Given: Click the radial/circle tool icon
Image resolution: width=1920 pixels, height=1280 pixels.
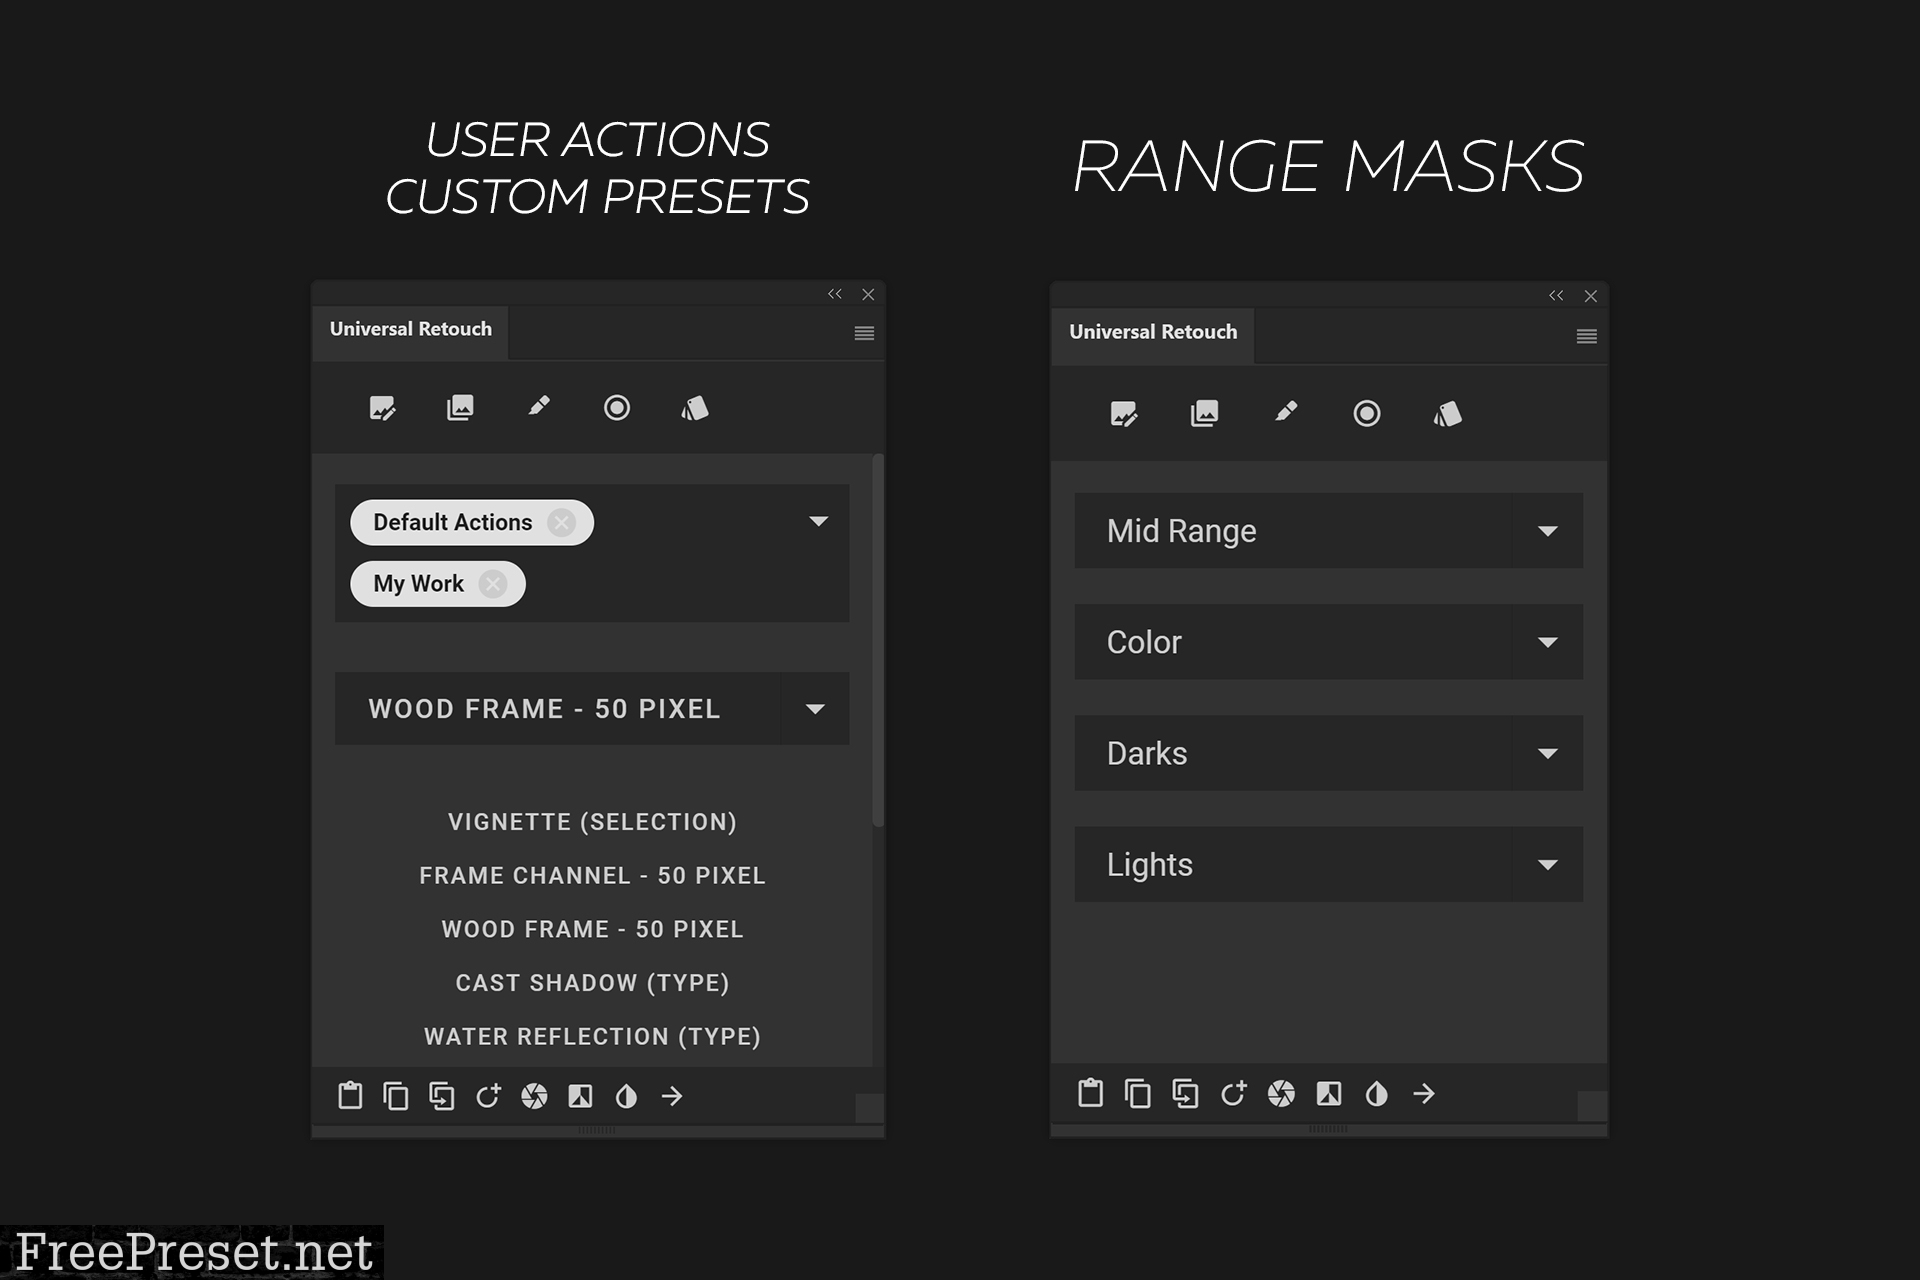Looking at the screenshot, I should (616, 409).
